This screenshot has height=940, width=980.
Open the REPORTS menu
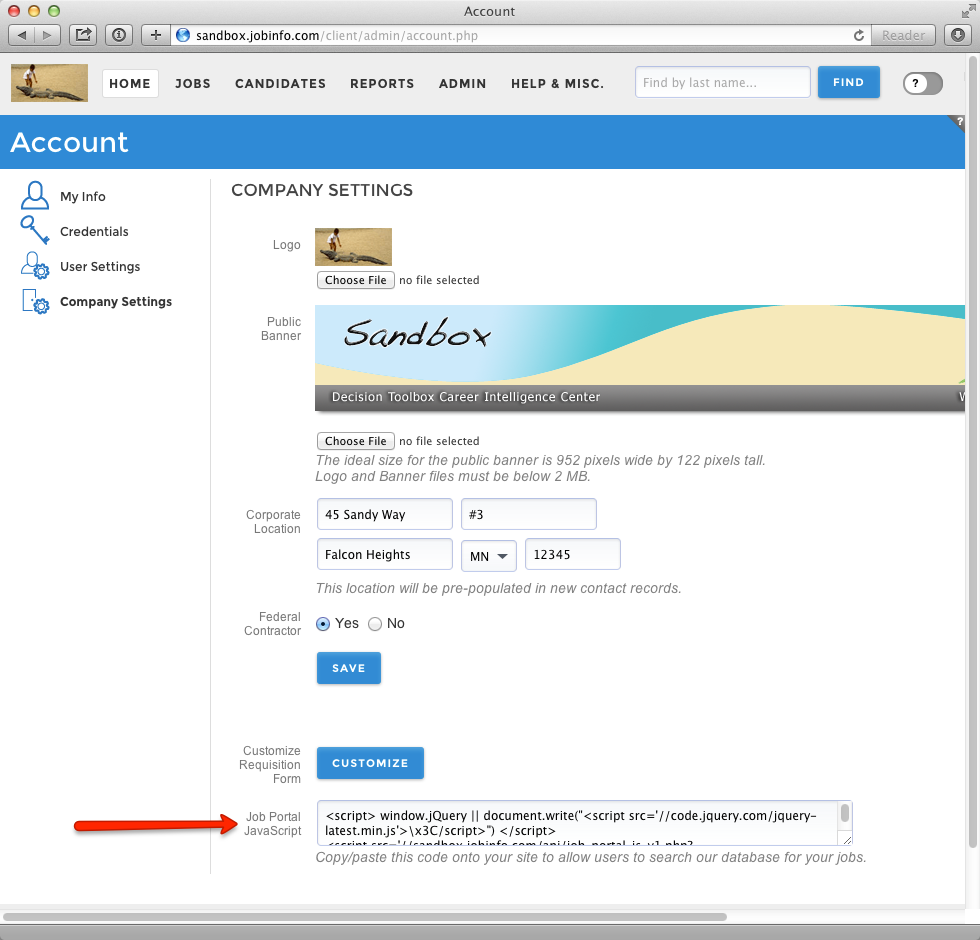pyautogui.click(x=382, y=83)
